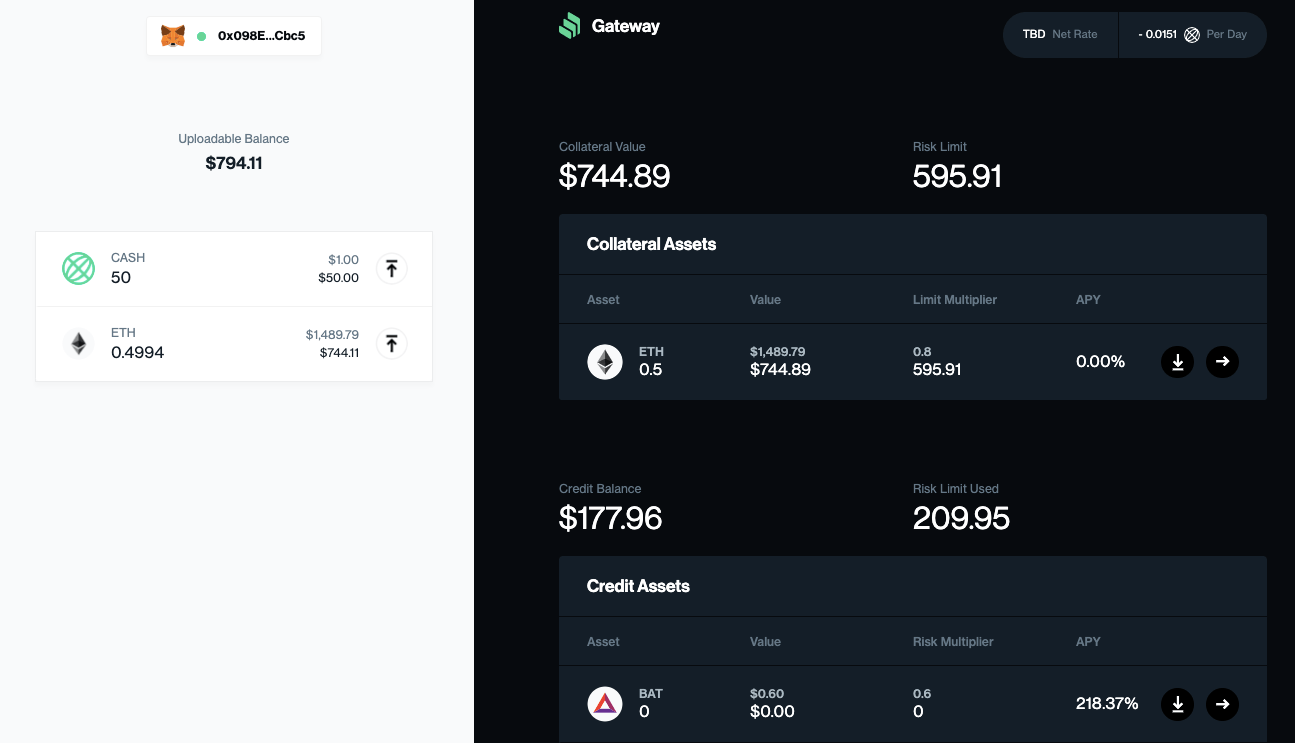
Task: Open the Gateway home link text
Action: click(x=626, y=26)
